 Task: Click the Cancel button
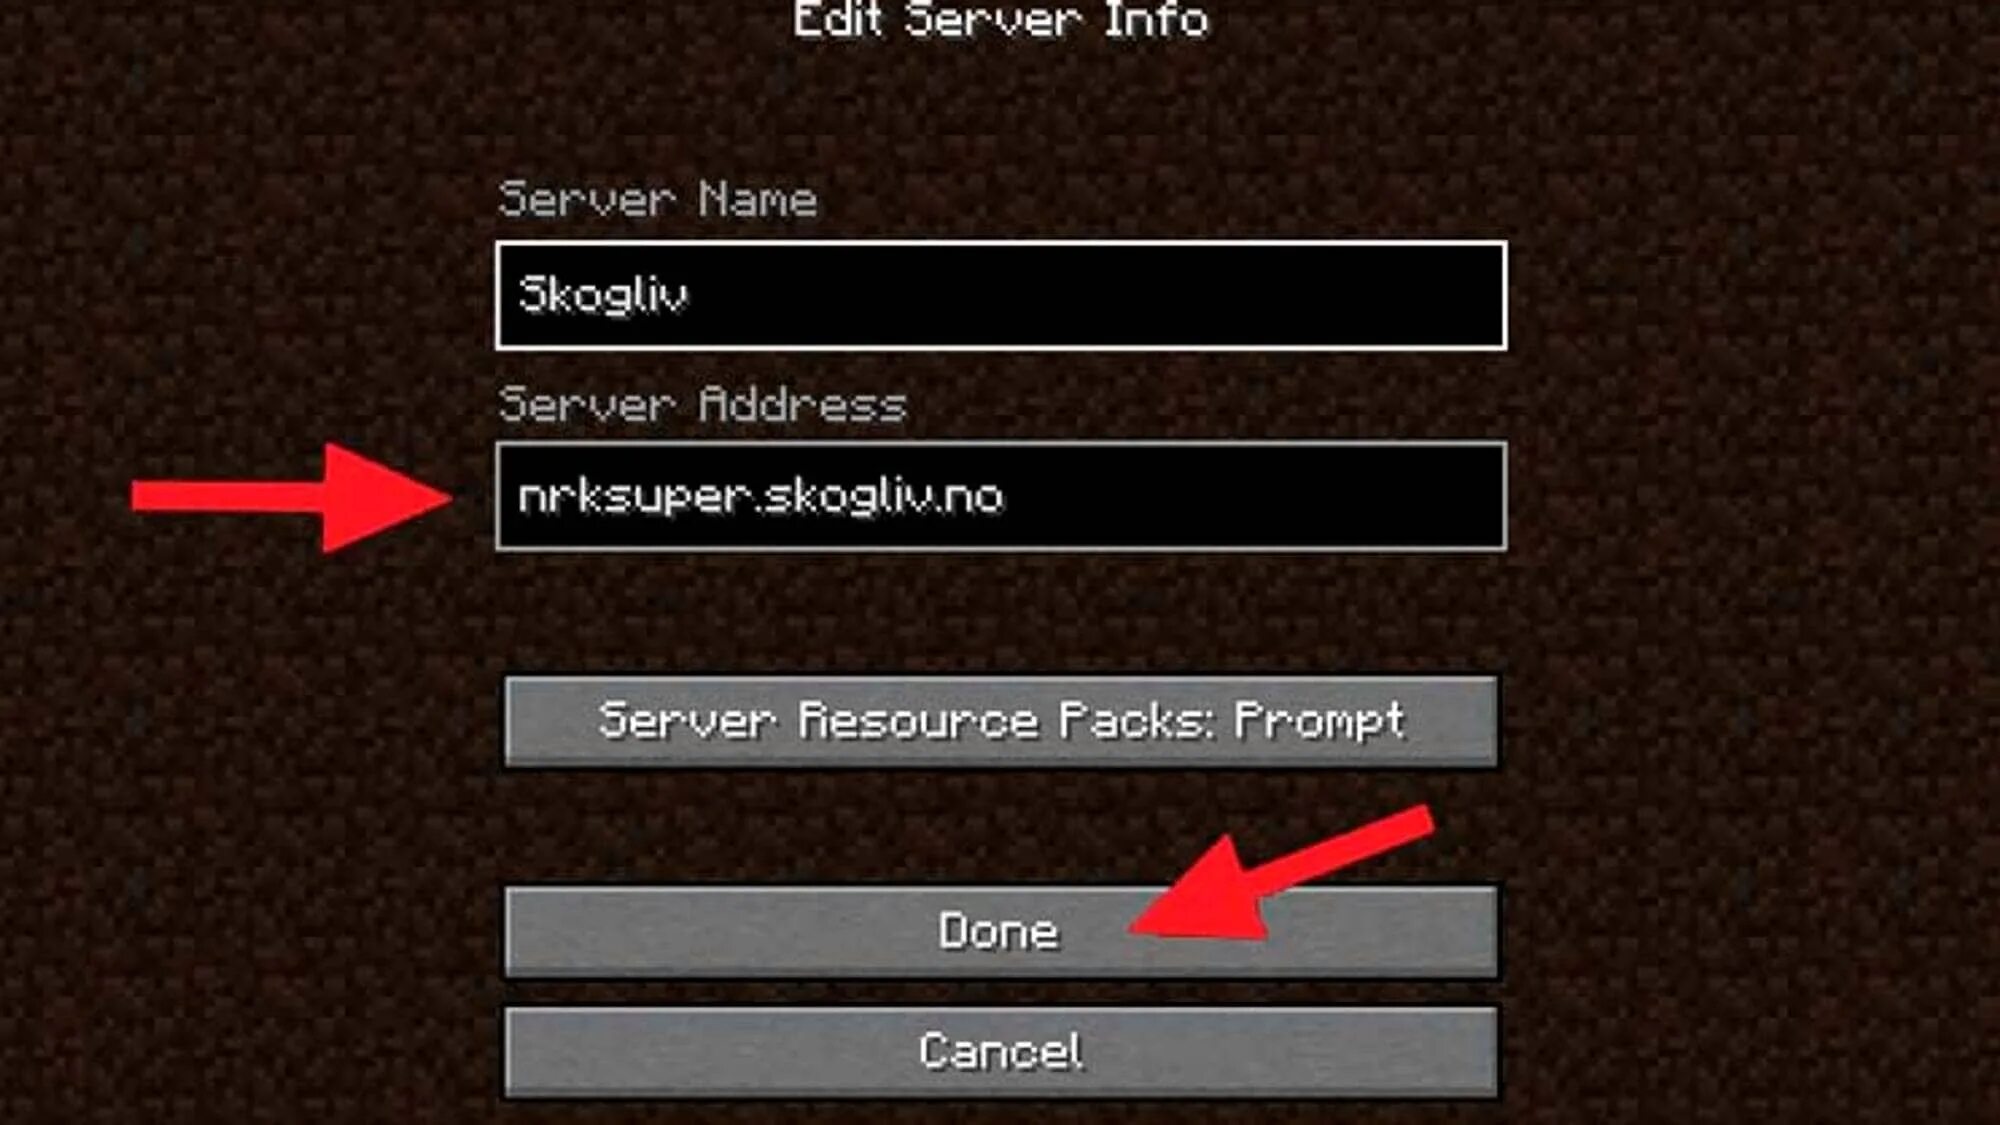[1001, 1051]
